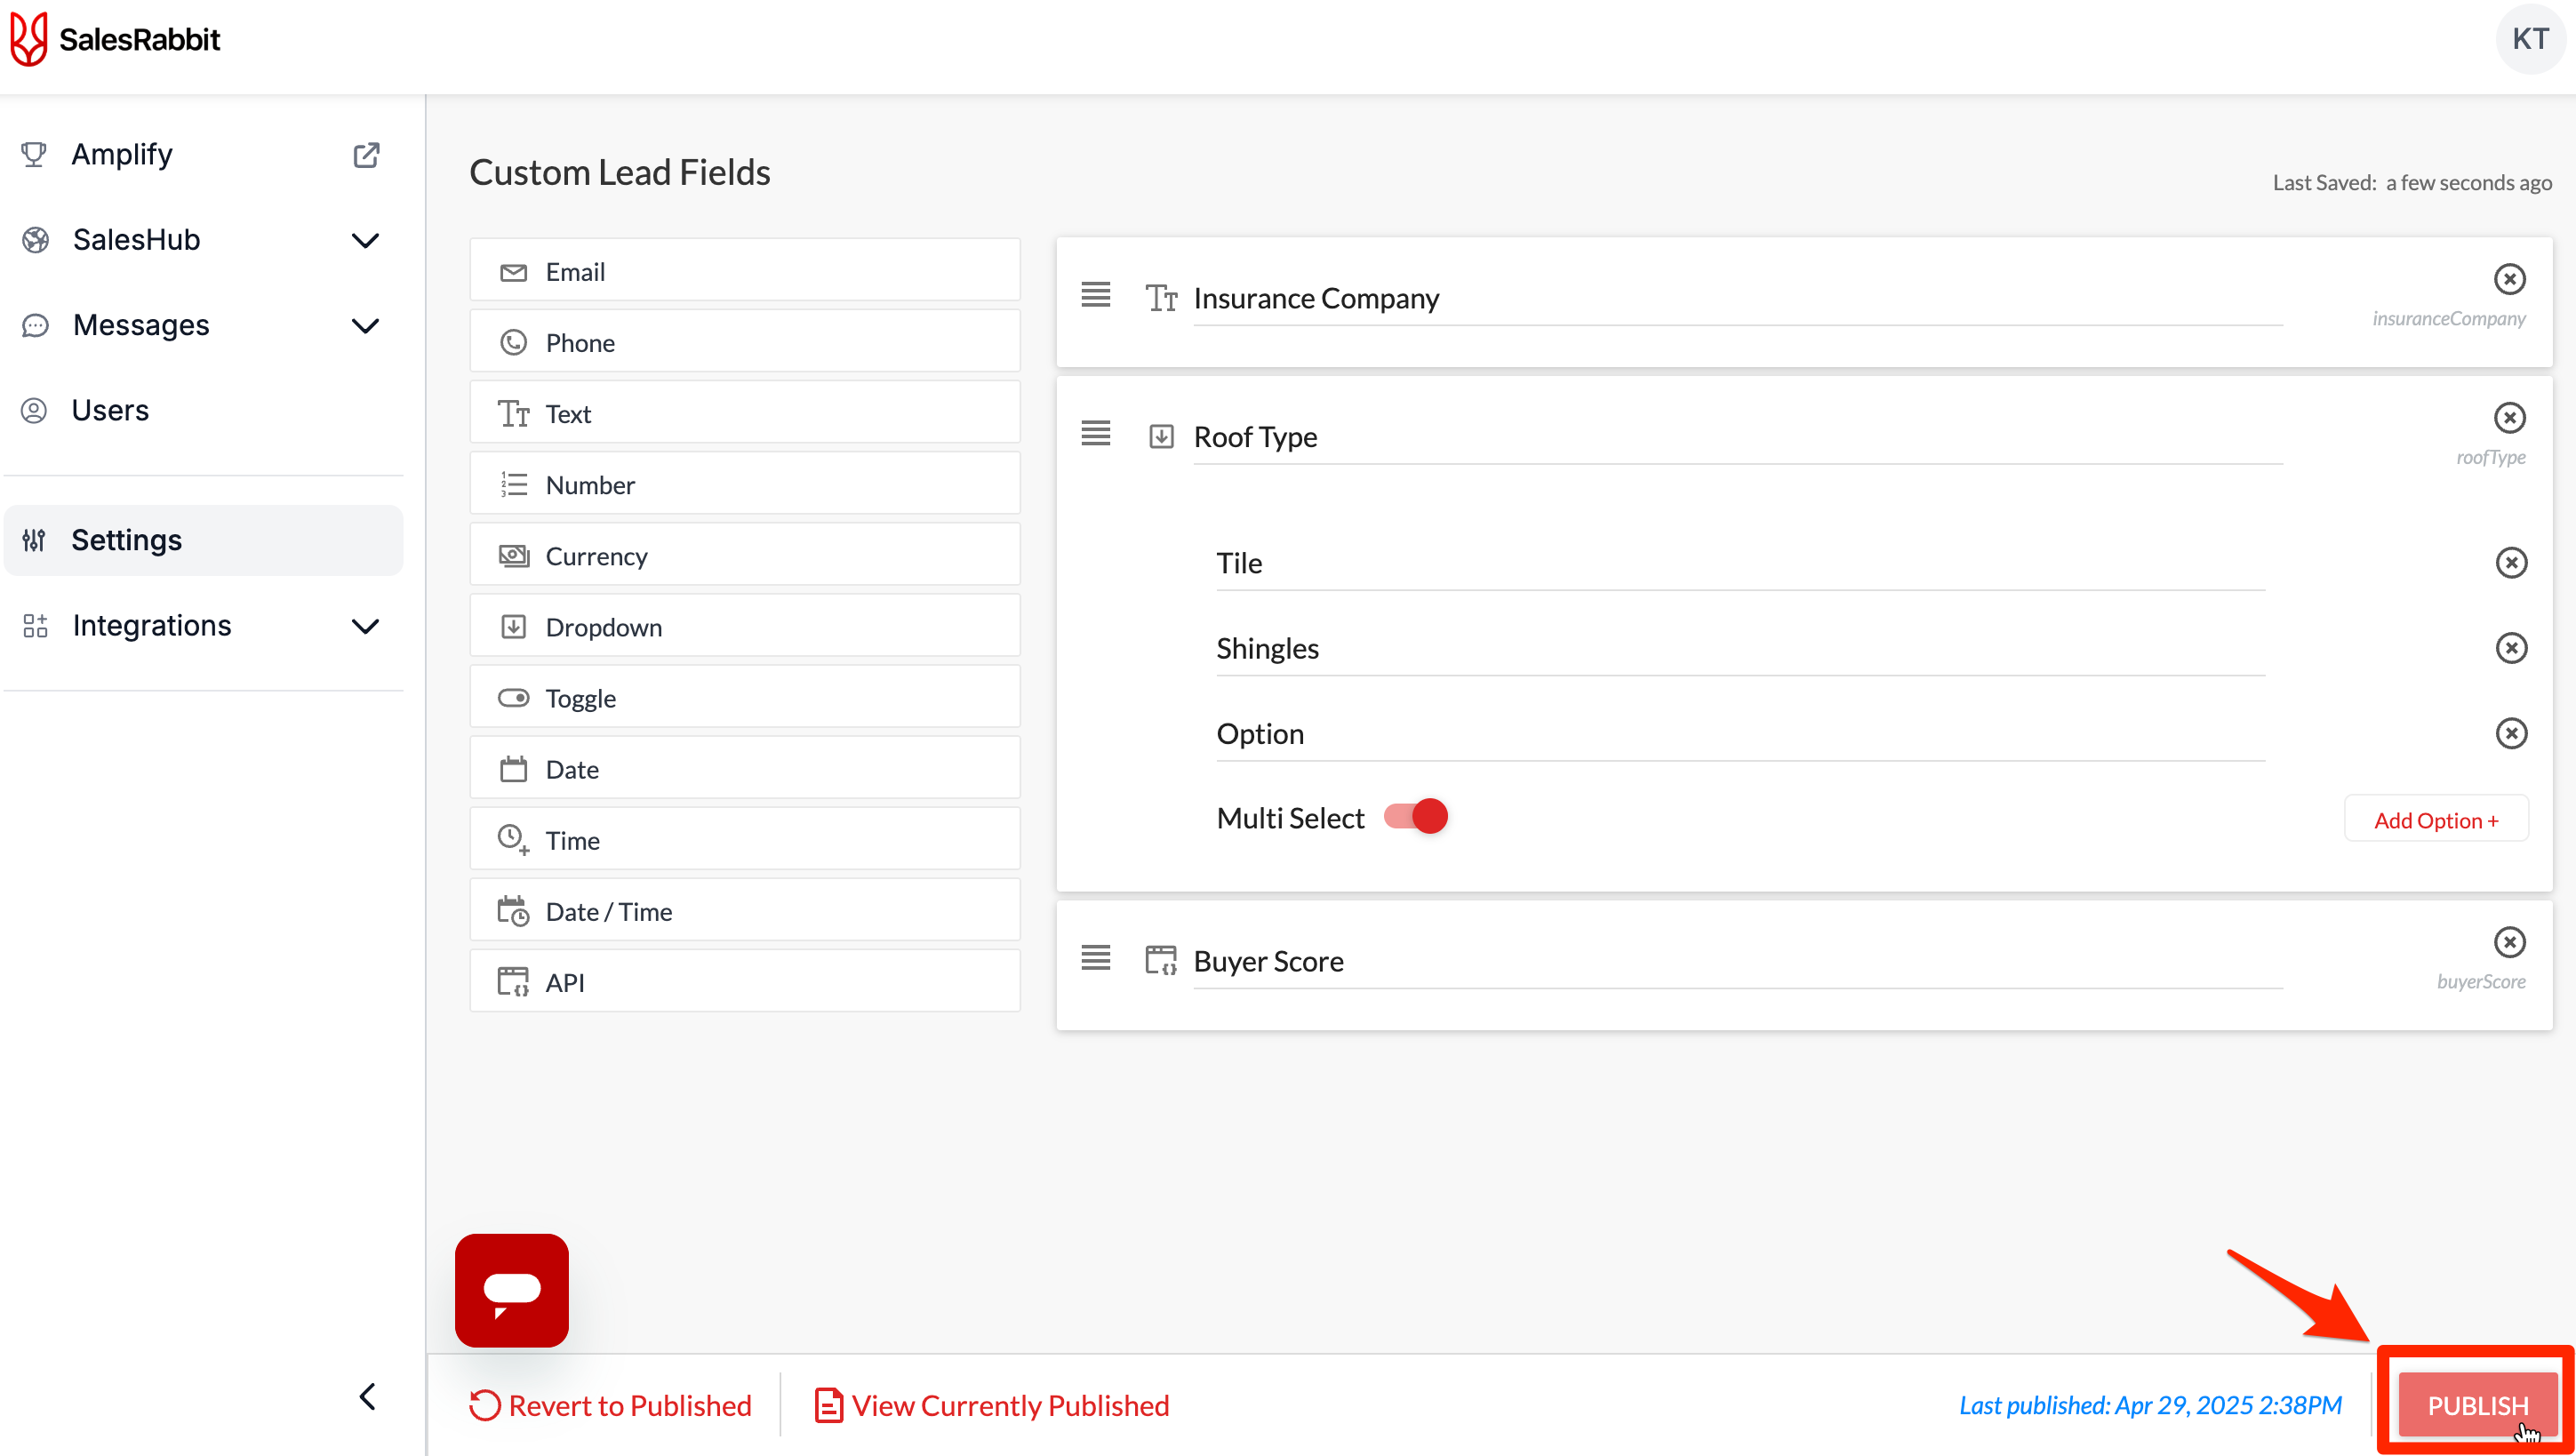This screenshot has width=2576, height=1456.
Task: Add a Currency field type
Action: 745,554
